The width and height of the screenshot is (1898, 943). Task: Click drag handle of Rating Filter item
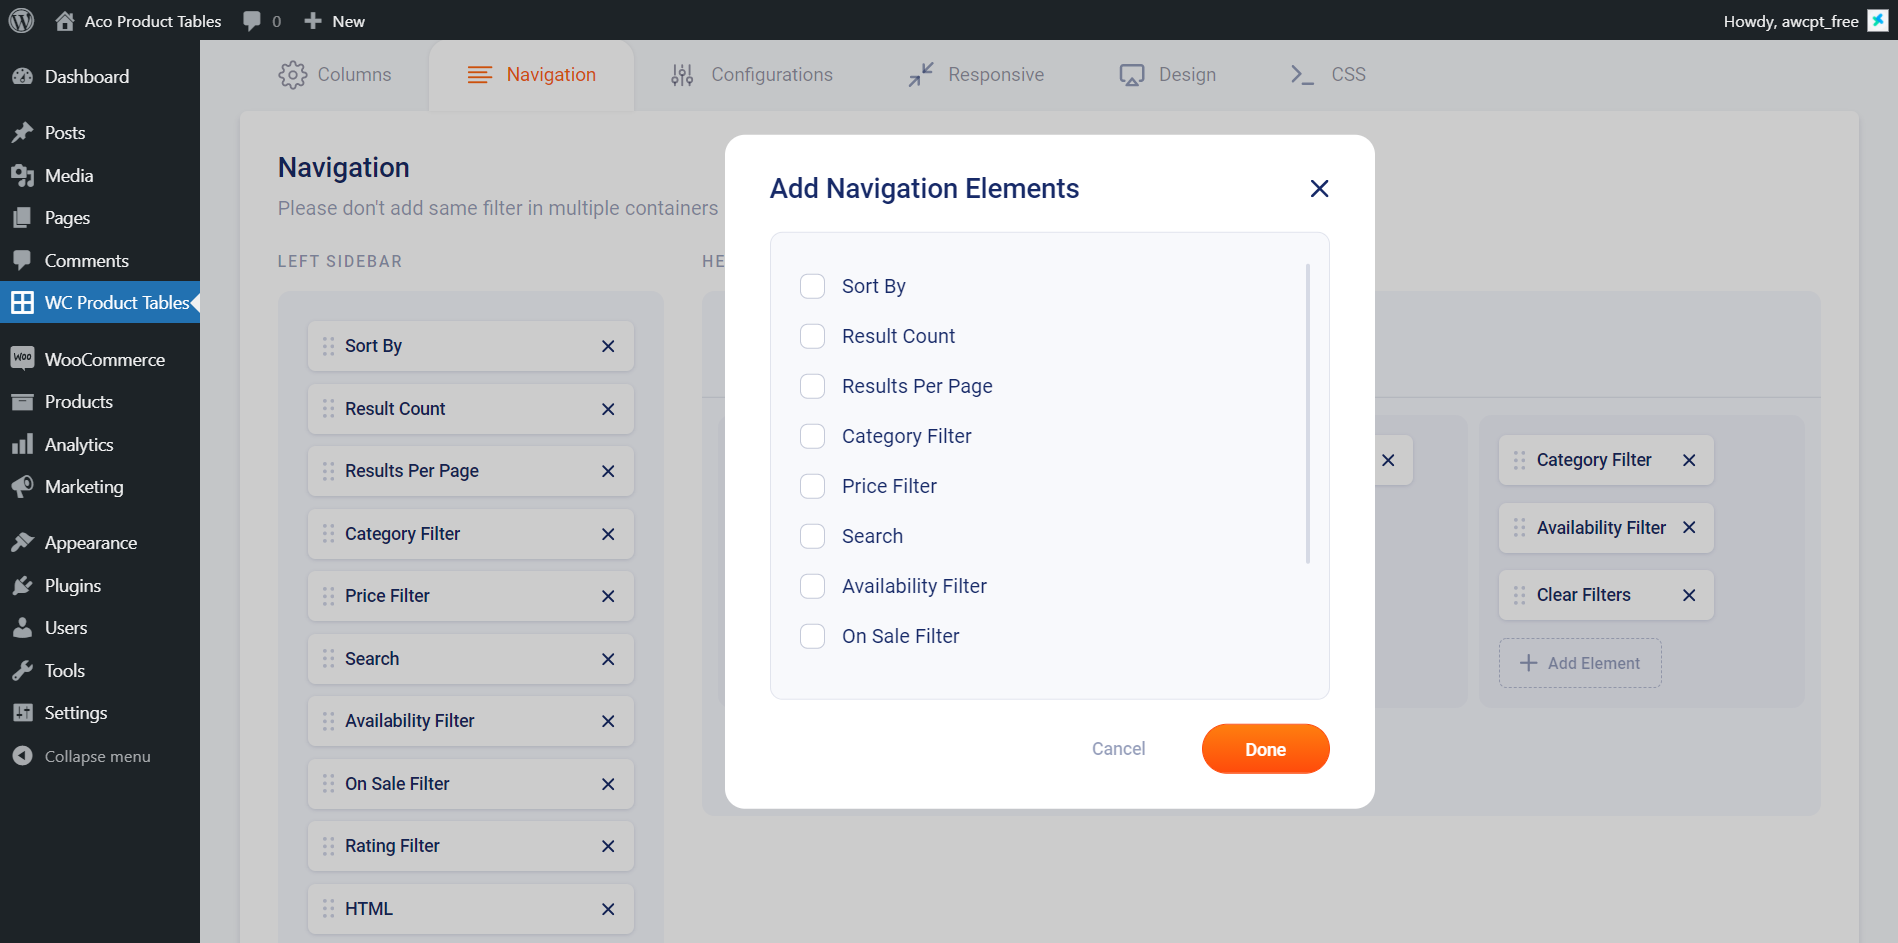pyautogui.click(x=328, y=846)
